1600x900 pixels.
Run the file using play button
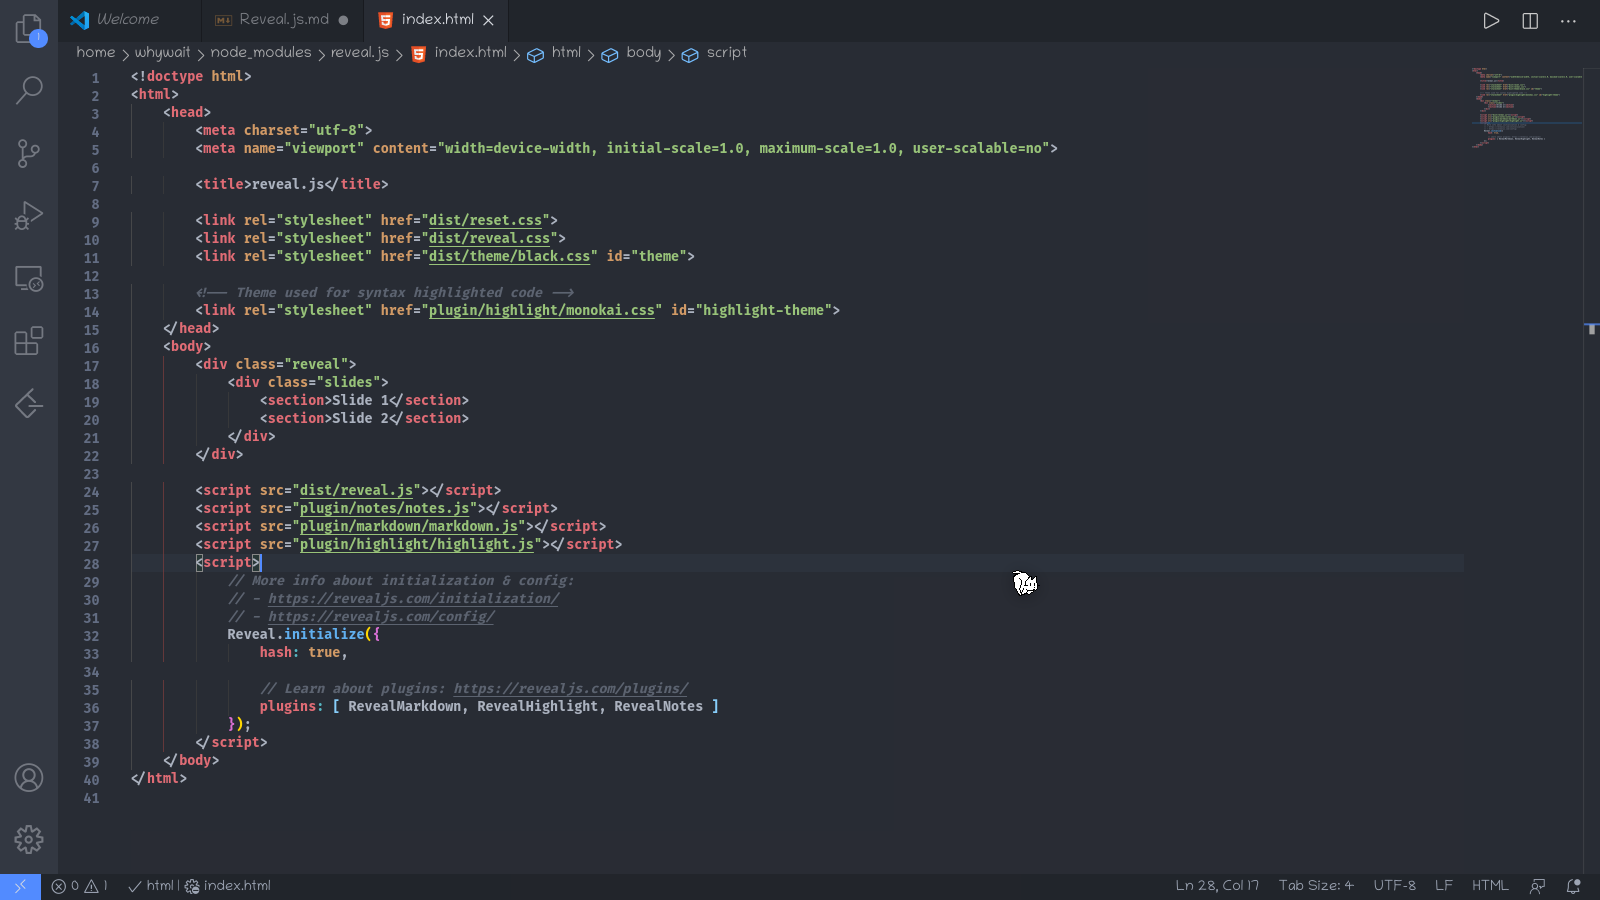[x=1491, y=21]
